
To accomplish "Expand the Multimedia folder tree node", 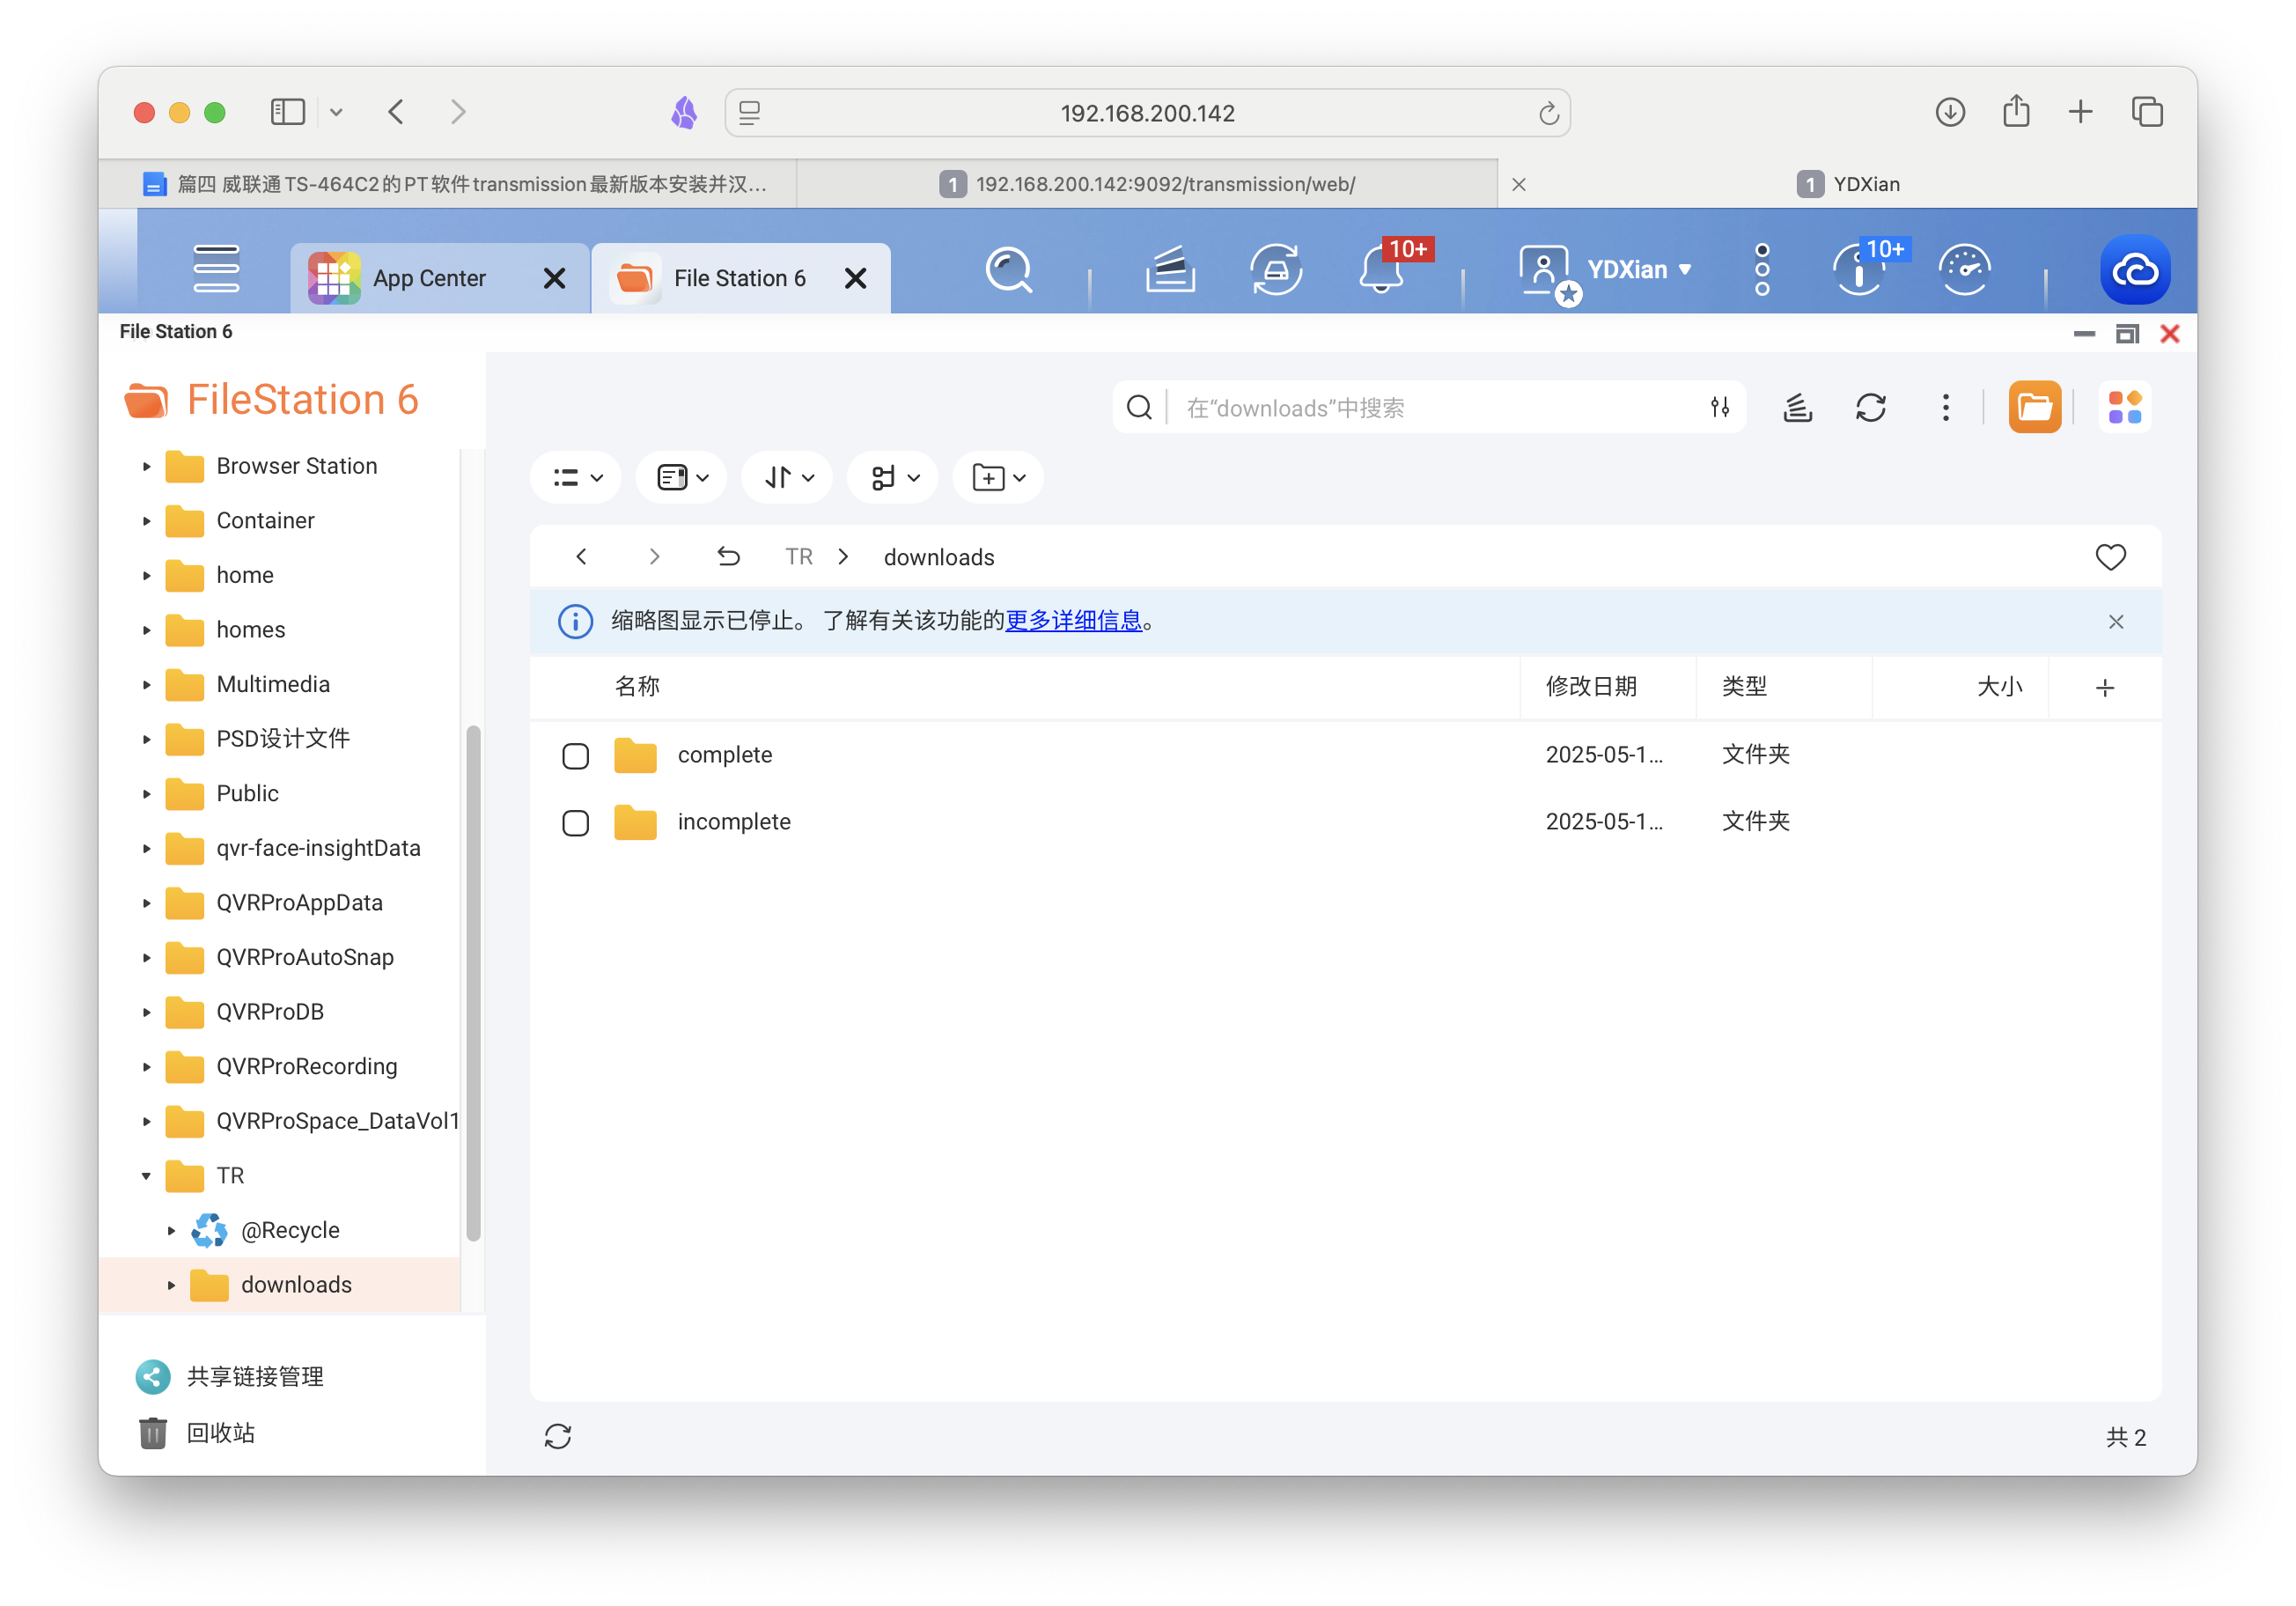I will tap(146, 684).
